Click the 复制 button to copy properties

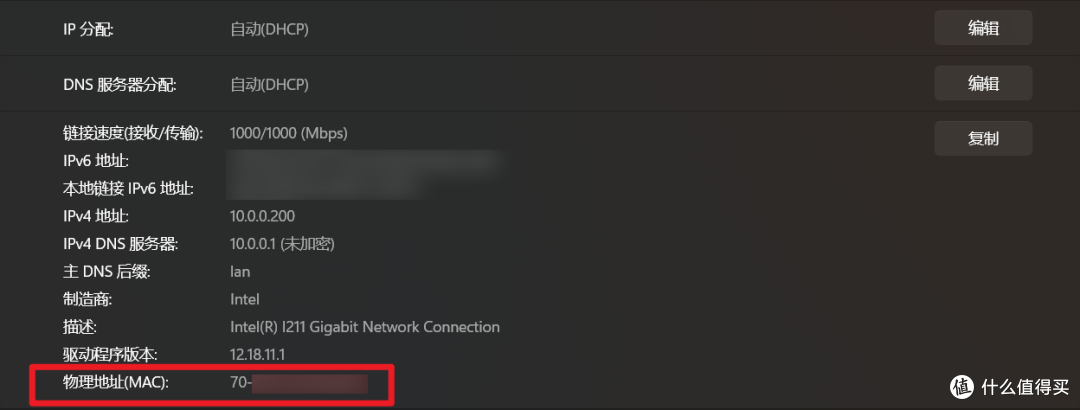pos(983,139)
